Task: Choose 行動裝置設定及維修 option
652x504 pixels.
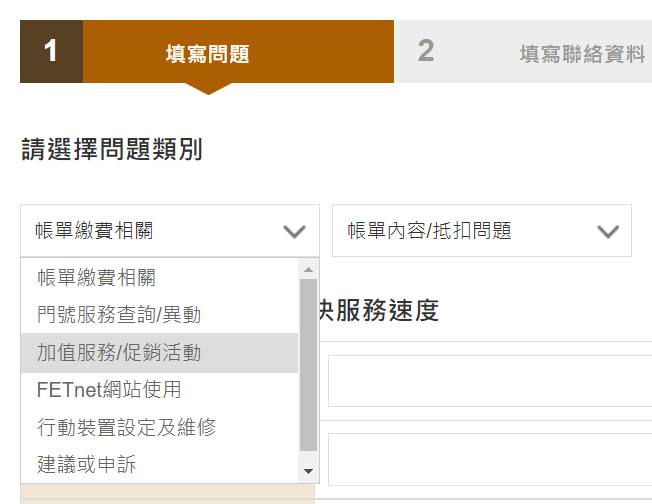Action: (x=160, y=427)
